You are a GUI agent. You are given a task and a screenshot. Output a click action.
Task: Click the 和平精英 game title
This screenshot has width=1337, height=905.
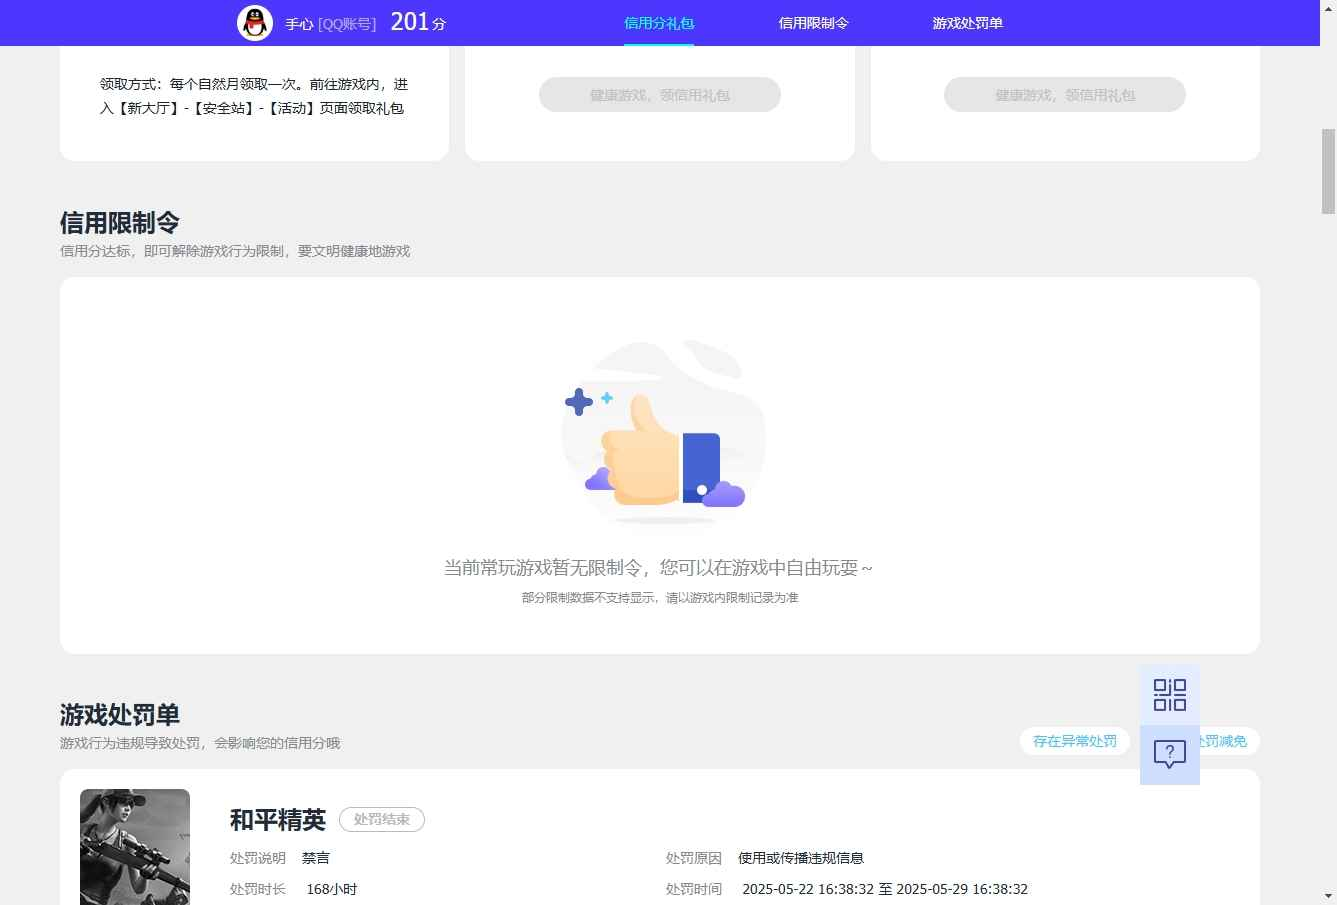click(x=278, y=820)
